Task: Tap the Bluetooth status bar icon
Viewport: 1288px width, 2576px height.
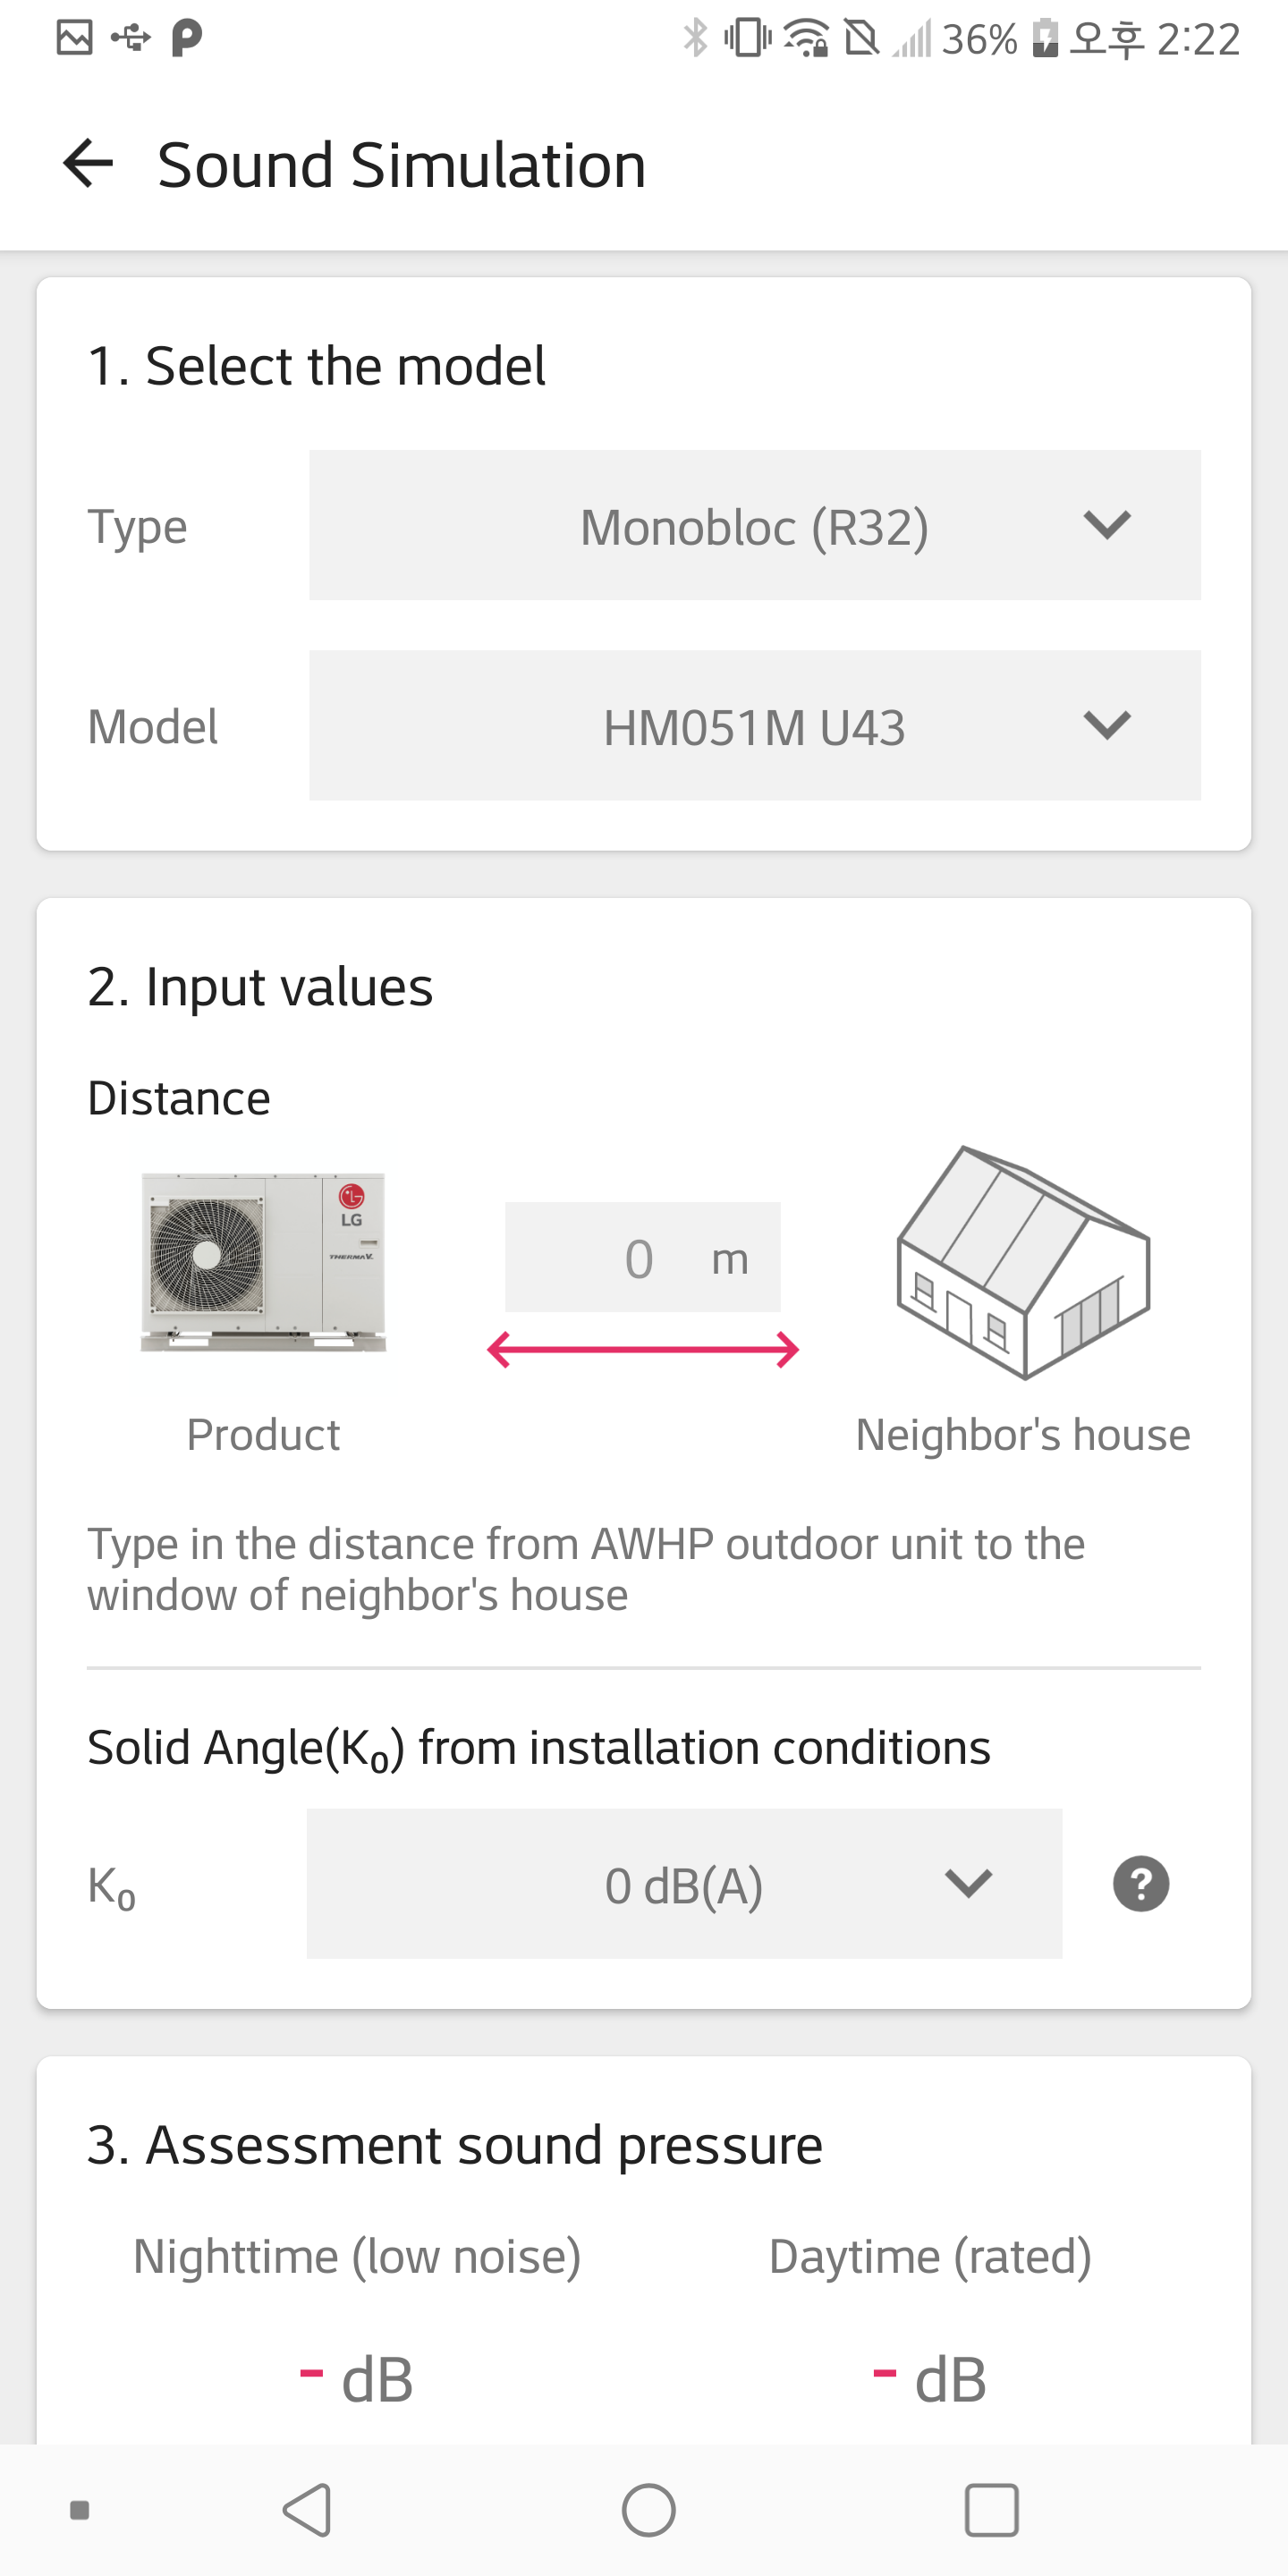Action: (695, 39)
